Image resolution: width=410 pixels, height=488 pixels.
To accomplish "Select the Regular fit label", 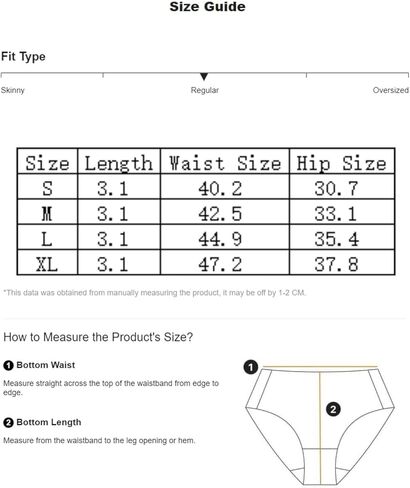I will point(205,90).
